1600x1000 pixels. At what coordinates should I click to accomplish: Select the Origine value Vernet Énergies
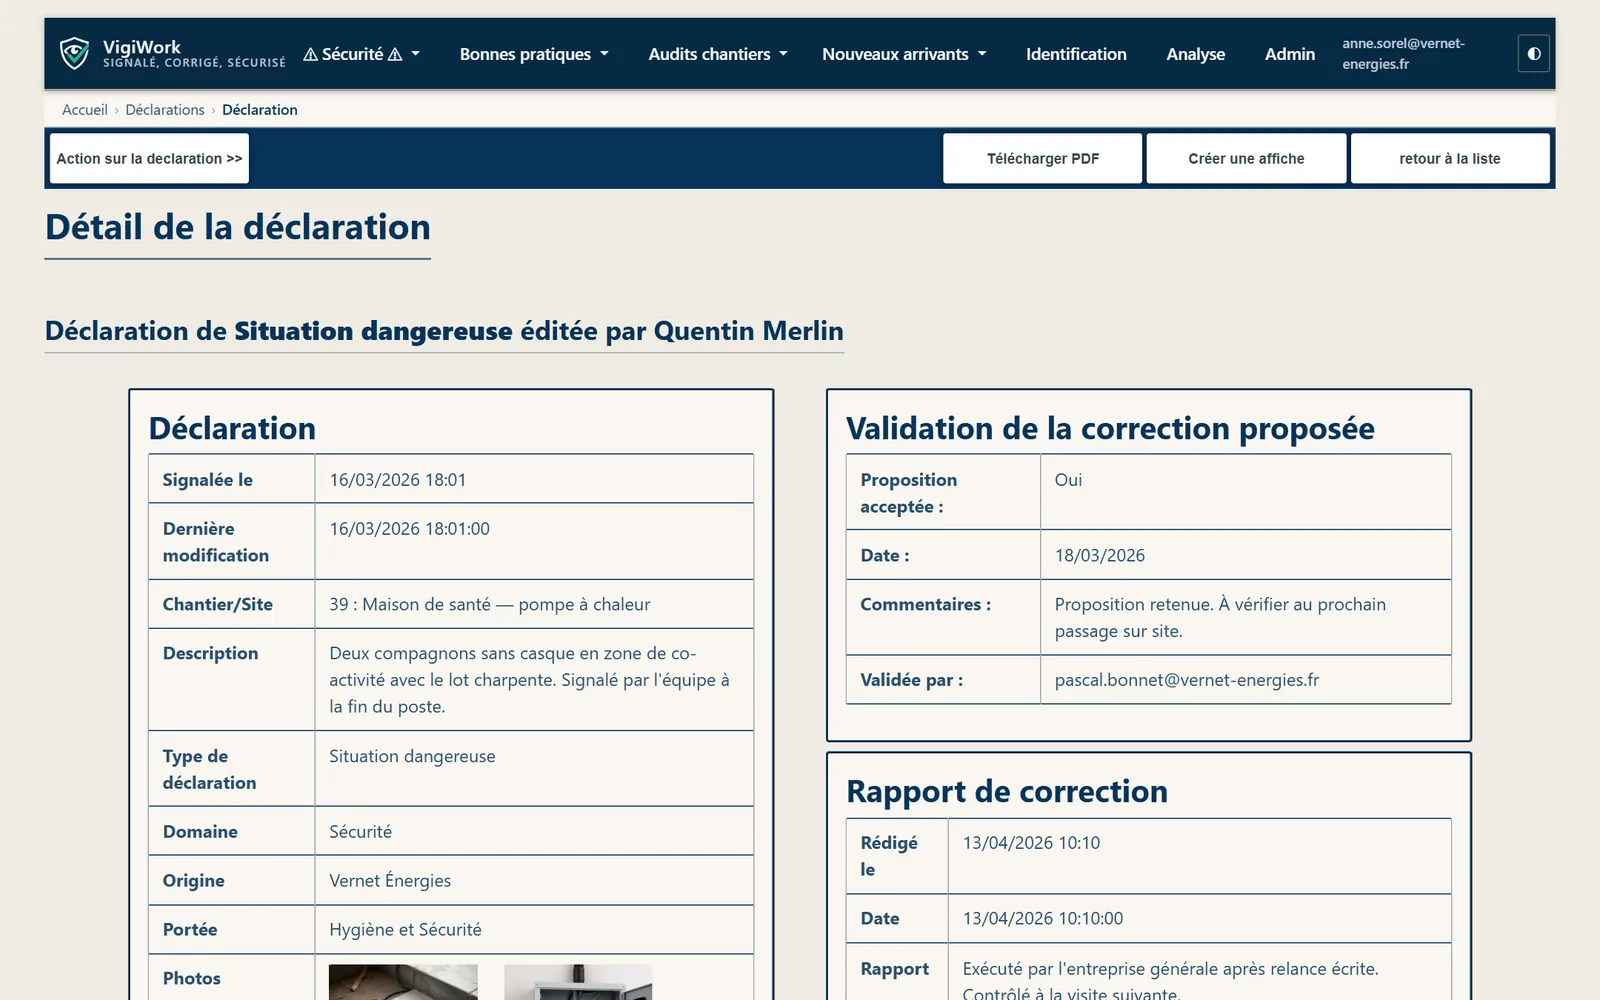[390, 880]
